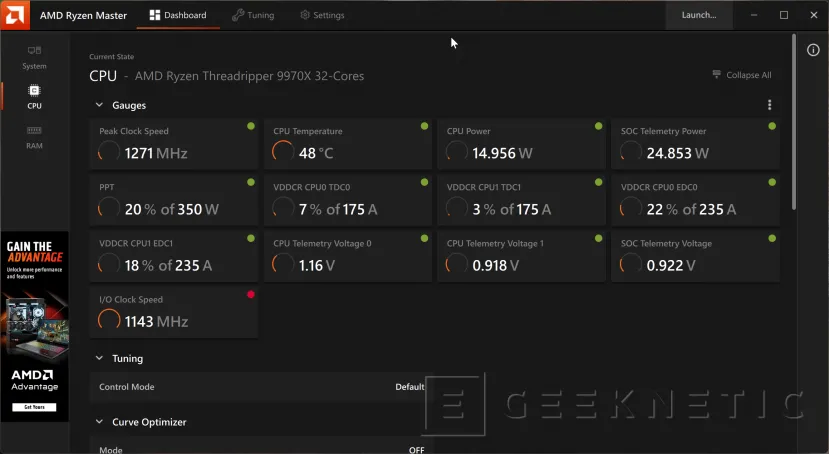Click the AMD Ryzen Threadripper 9970X title

coord(249,76)
